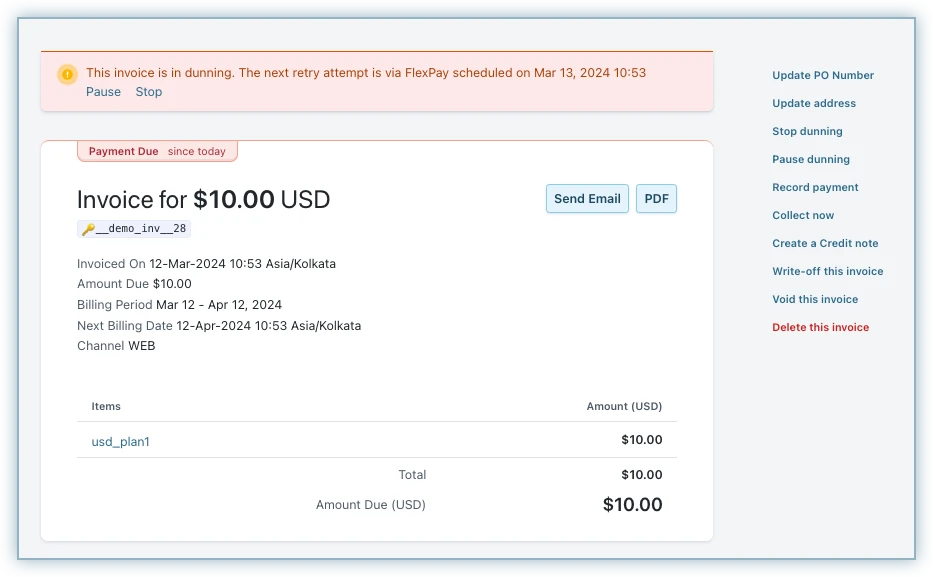Click the key icon beside invoice ID

[x=88, y=229]
